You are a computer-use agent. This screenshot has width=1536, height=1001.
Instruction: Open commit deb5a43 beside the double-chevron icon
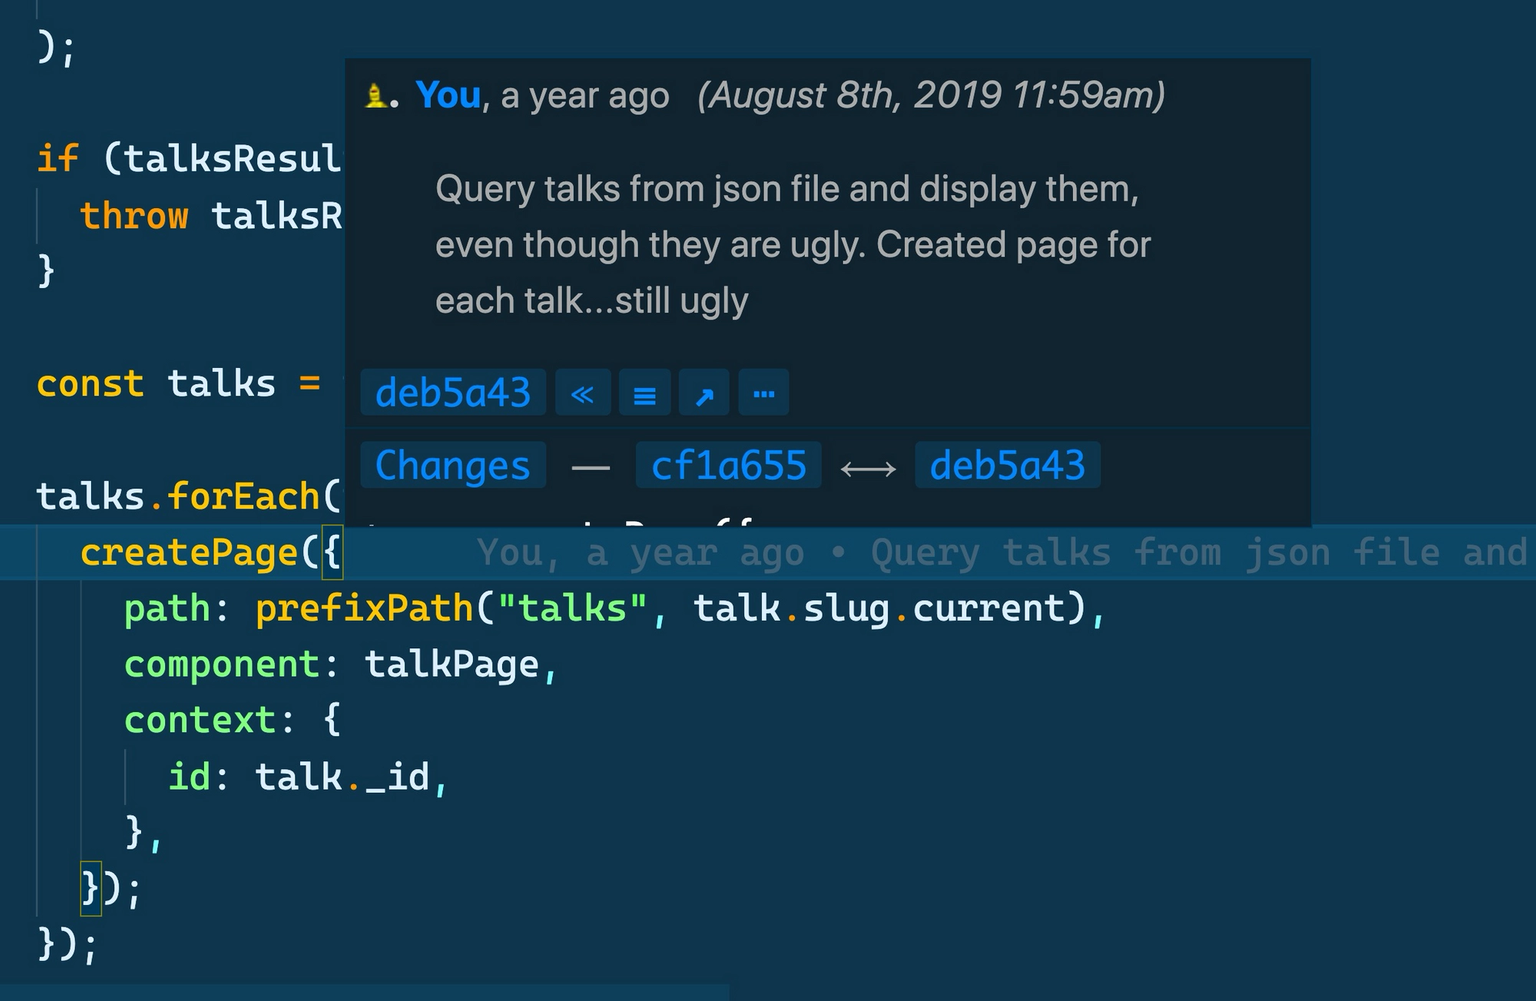[453, 393]
